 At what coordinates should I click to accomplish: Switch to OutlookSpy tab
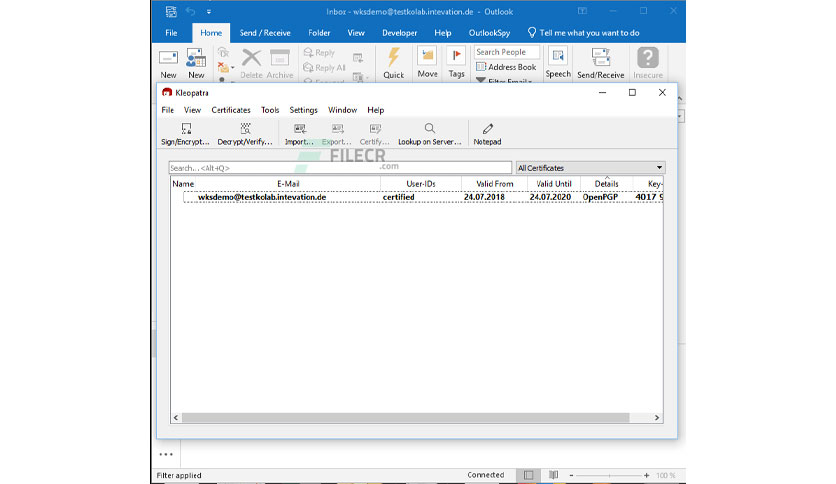tap(489, 33)
